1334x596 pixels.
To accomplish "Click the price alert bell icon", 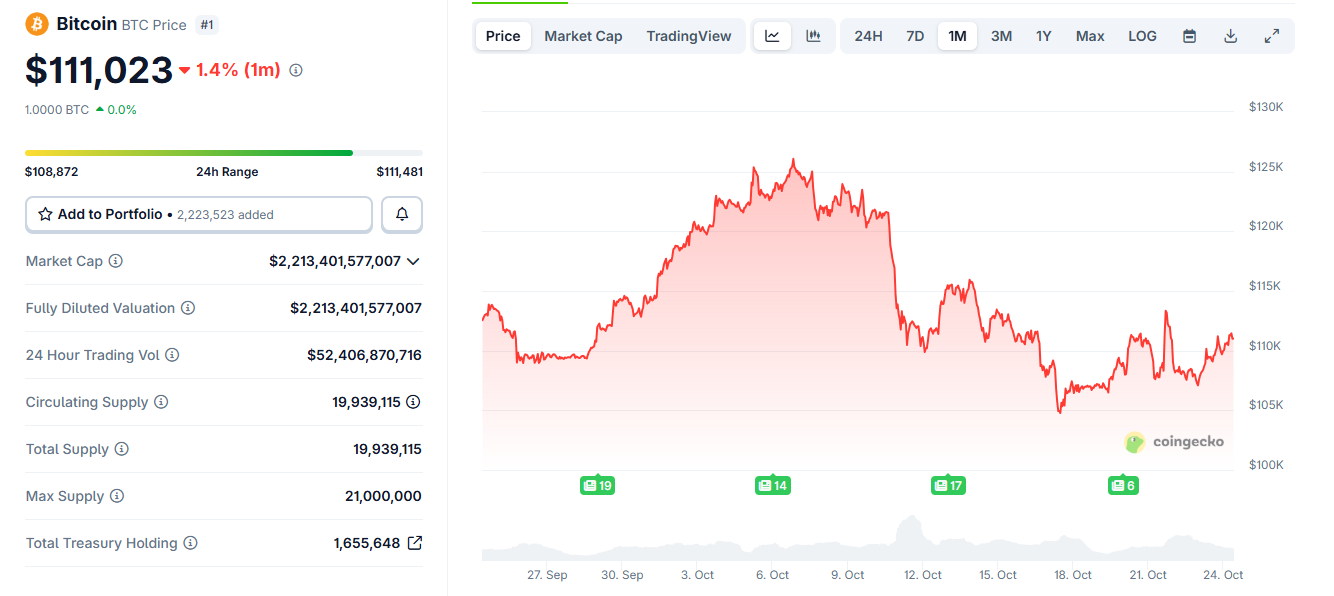I will [x=402, y=214].
